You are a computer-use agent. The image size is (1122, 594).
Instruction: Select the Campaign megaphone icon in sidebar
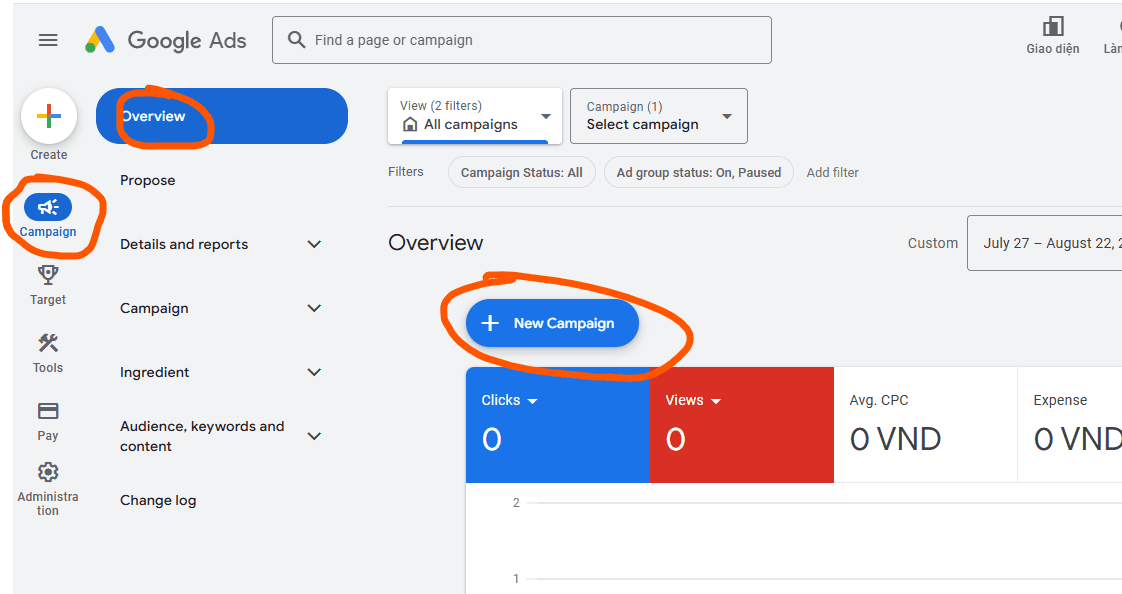point(48,205)
